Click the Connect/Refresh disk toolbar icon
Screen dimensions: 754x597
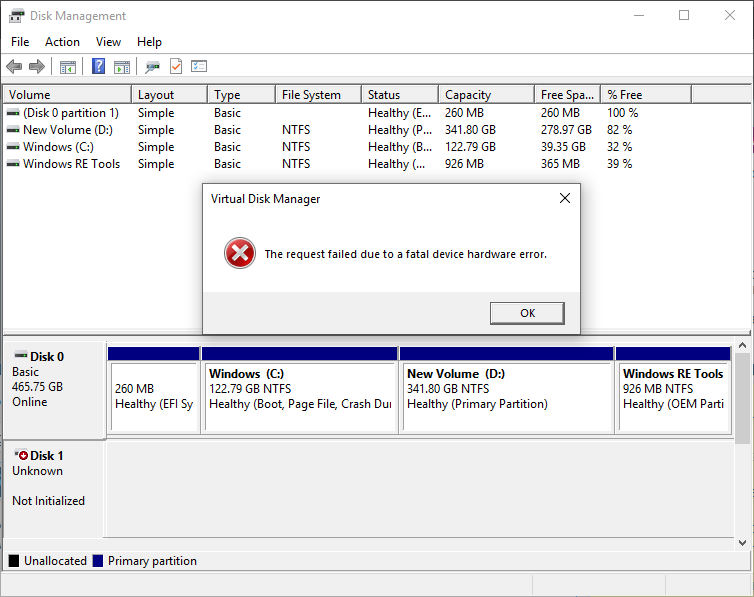[x=152, y=67]
